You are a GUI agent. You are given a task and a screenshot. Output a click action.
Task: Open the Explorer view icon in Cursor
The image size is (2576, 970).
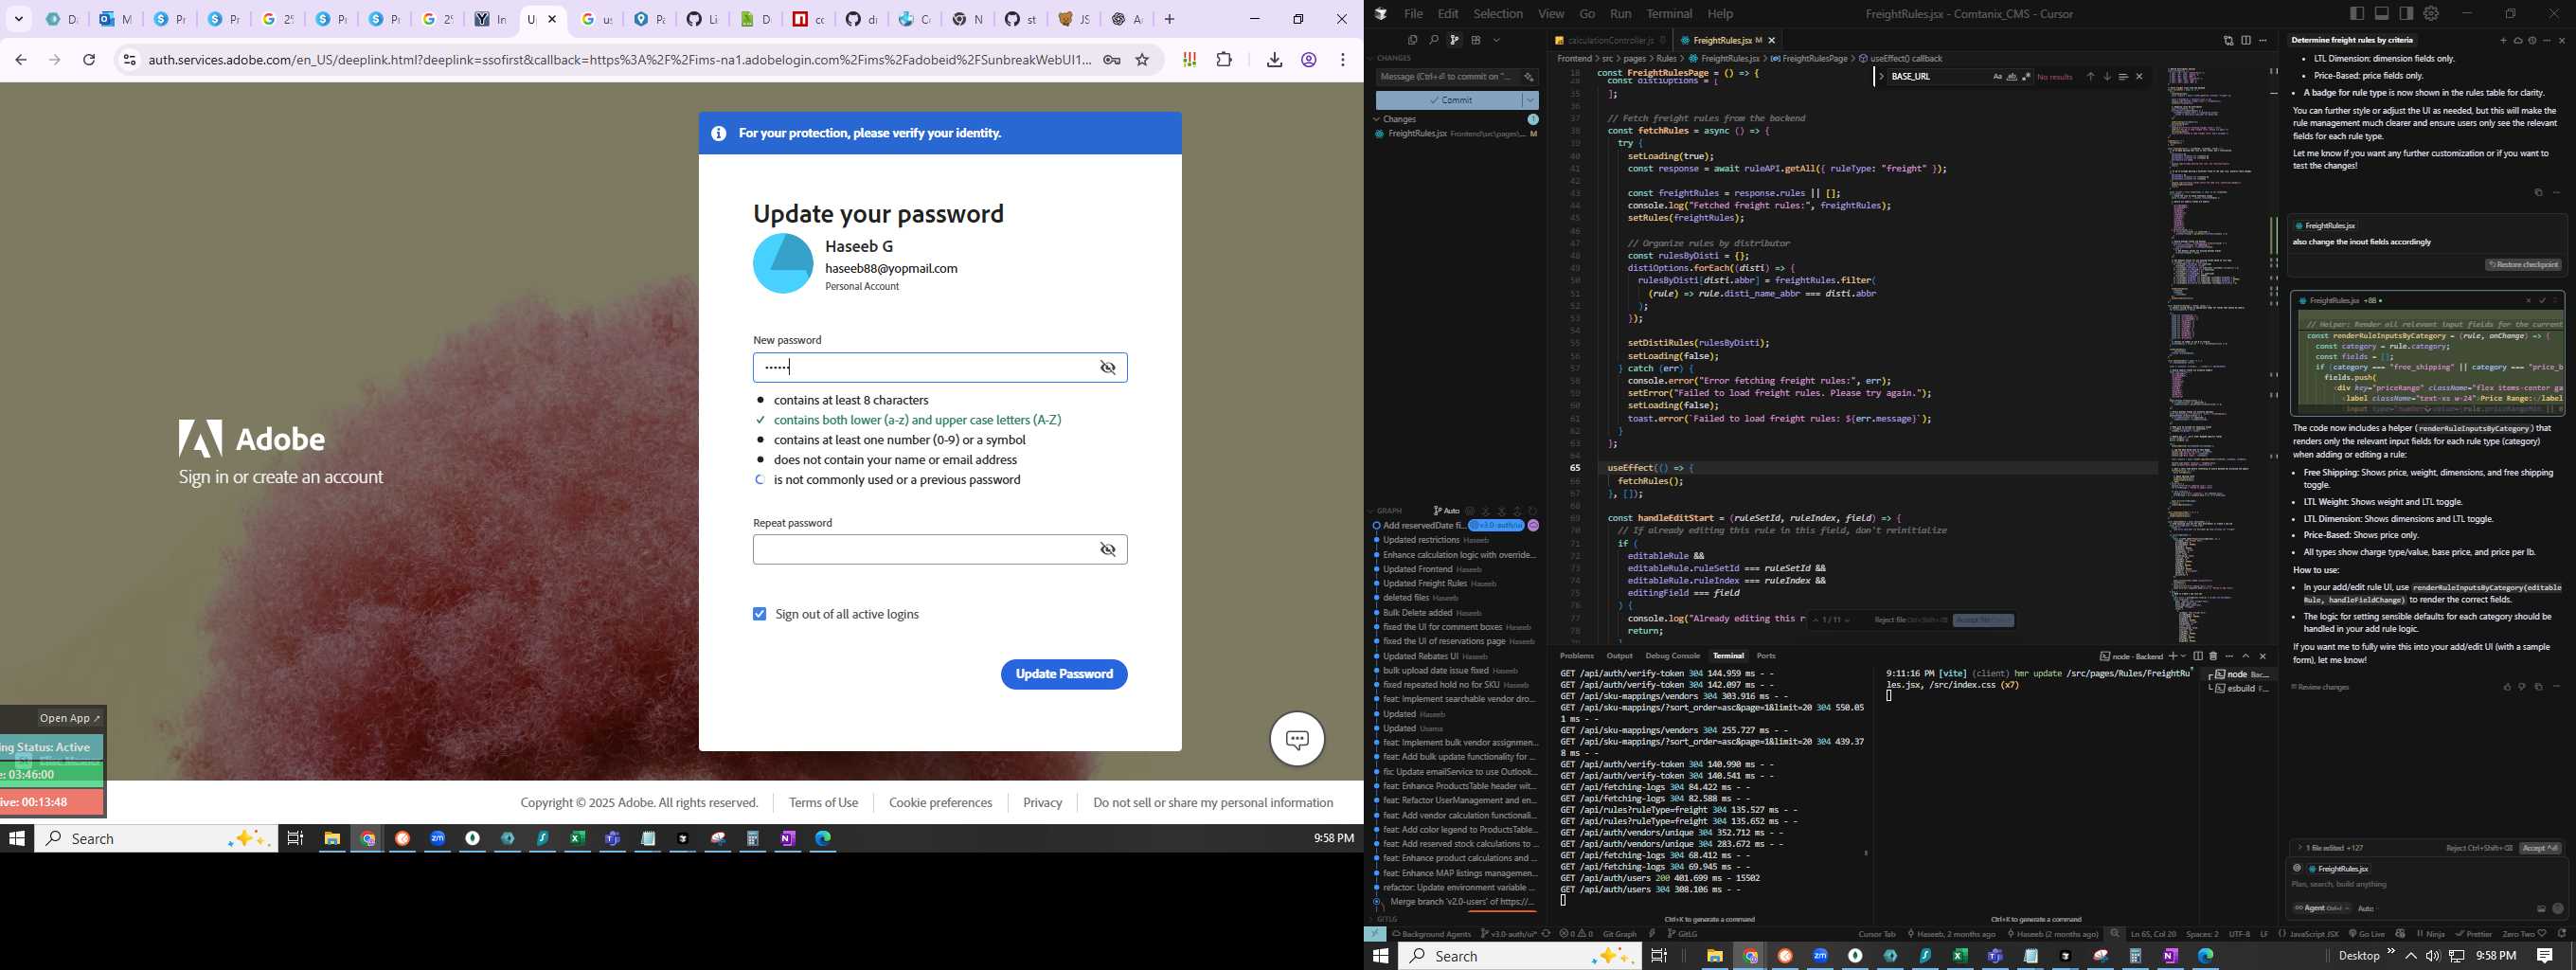pos(1413,40)
